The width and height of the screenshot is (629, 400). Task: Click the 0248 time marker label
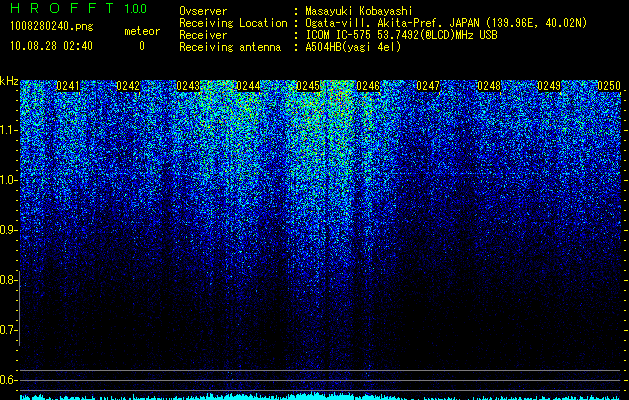point(489,86)
